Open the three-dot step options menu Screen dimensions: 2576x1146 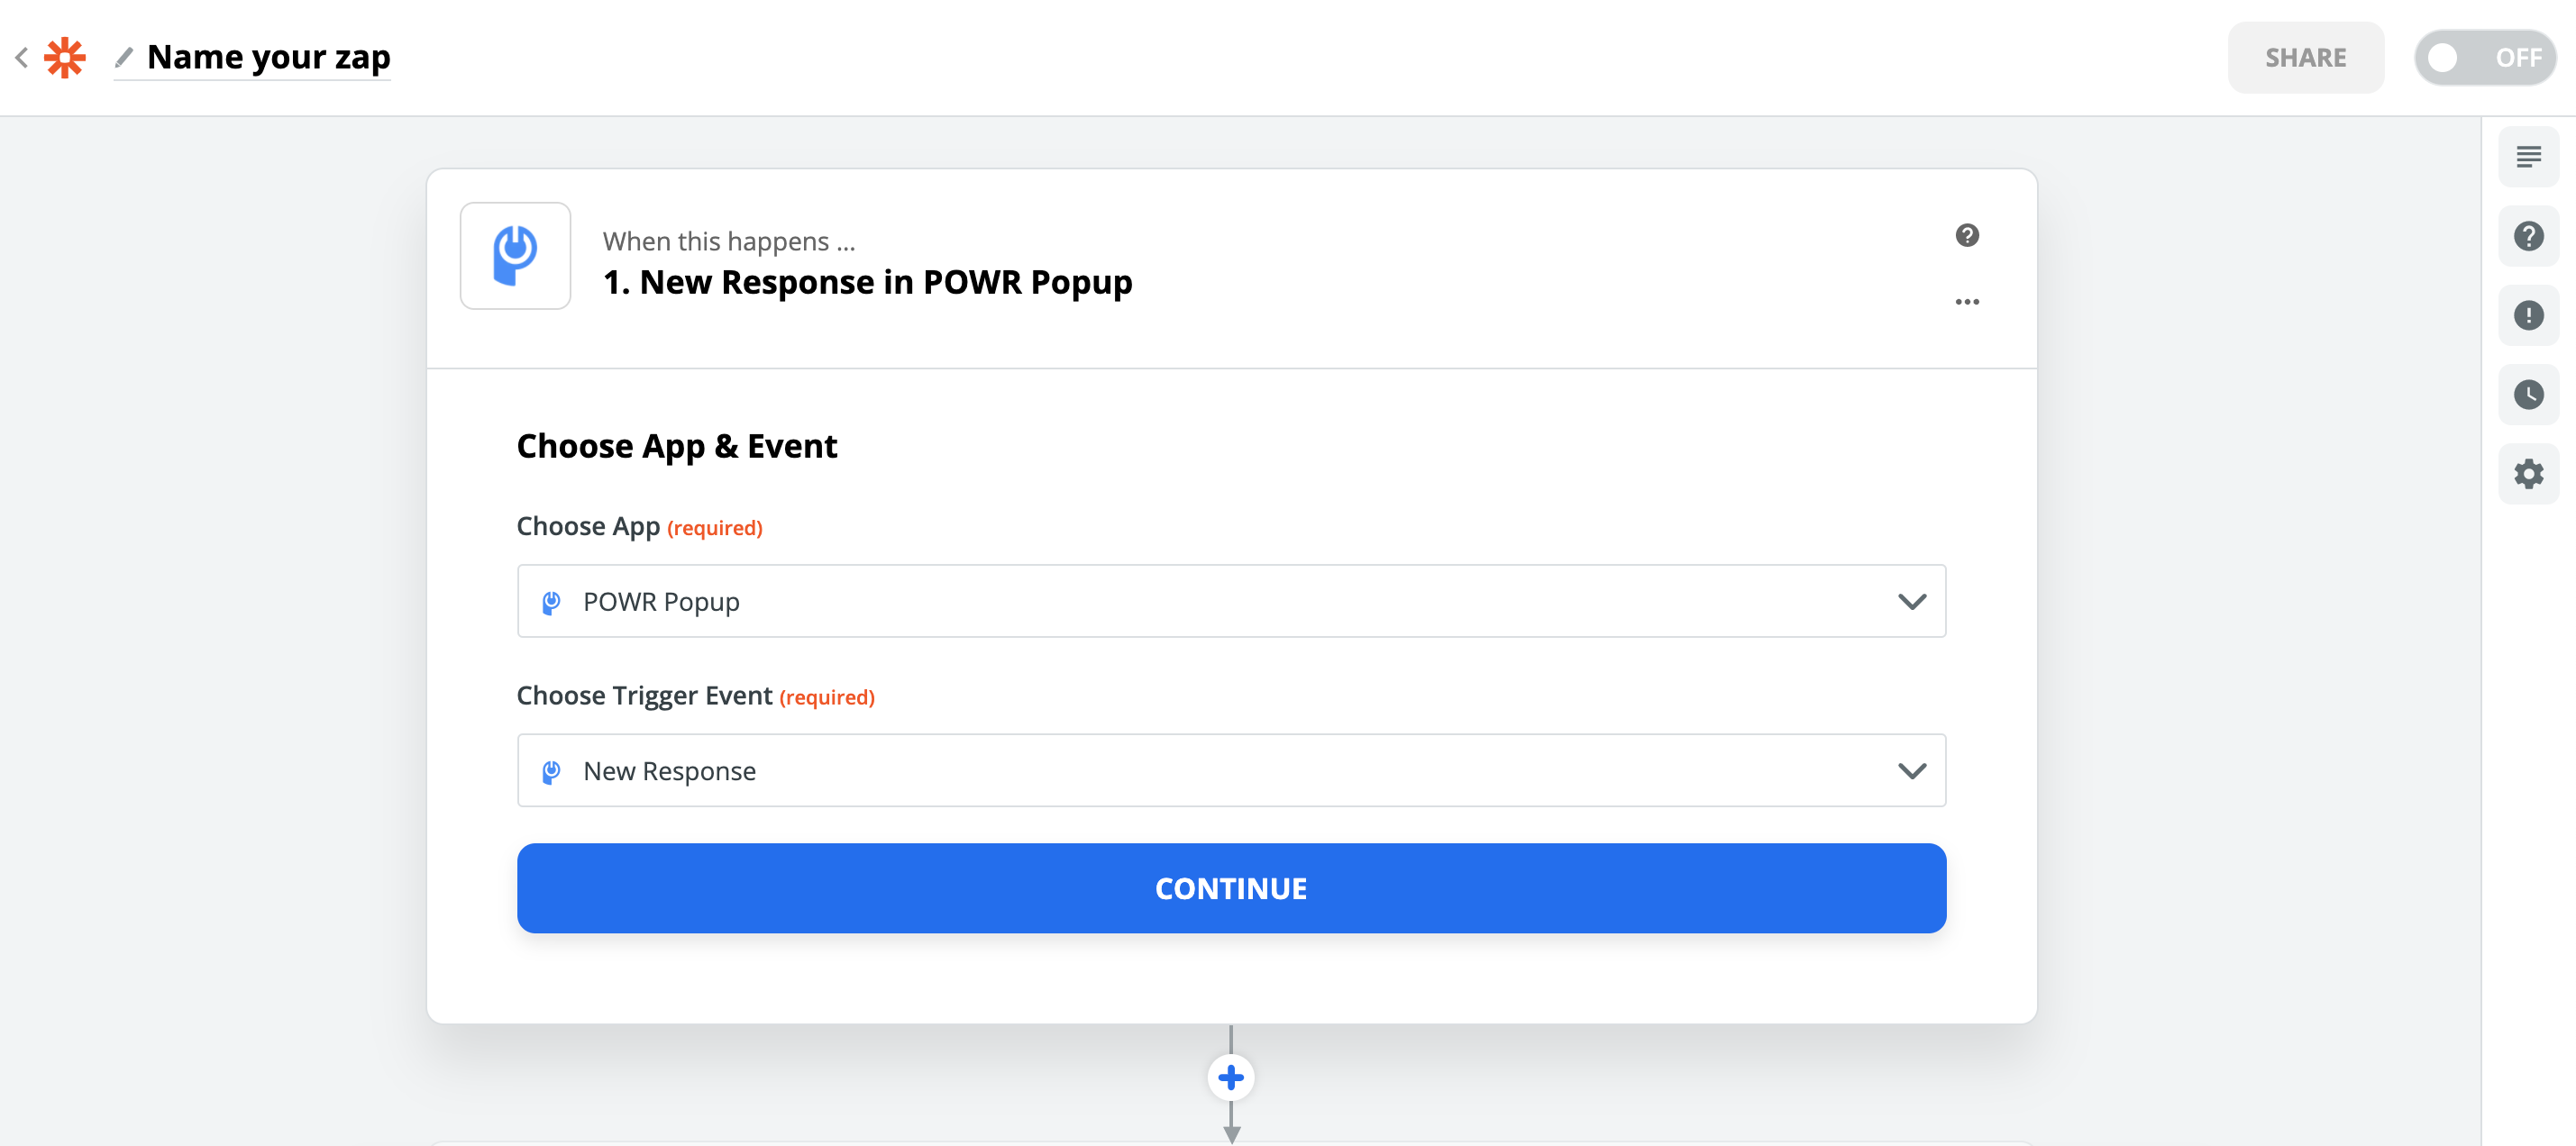[1967, 302]
